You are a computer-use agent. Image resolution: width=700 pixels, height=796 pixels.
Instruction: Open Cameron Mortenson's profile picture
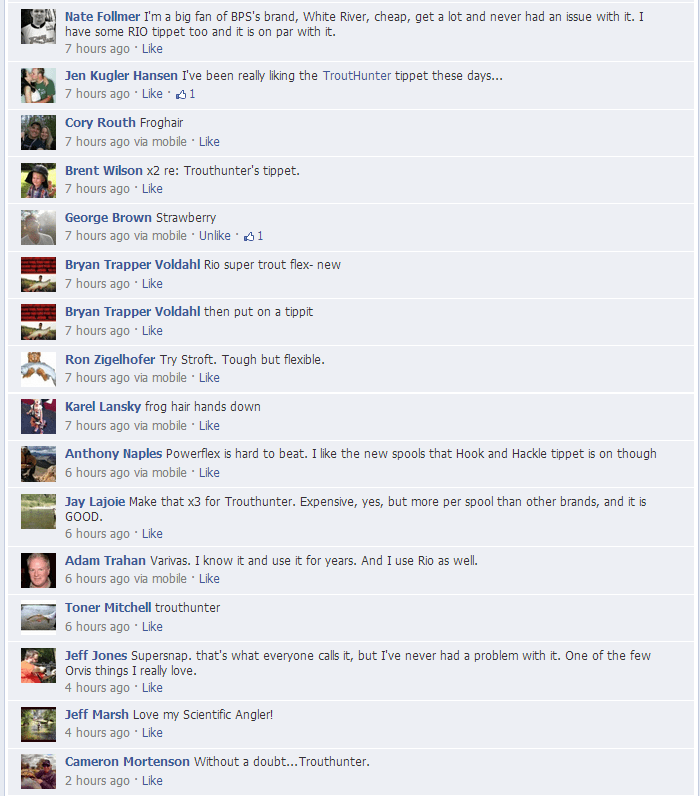pos(39,772)
